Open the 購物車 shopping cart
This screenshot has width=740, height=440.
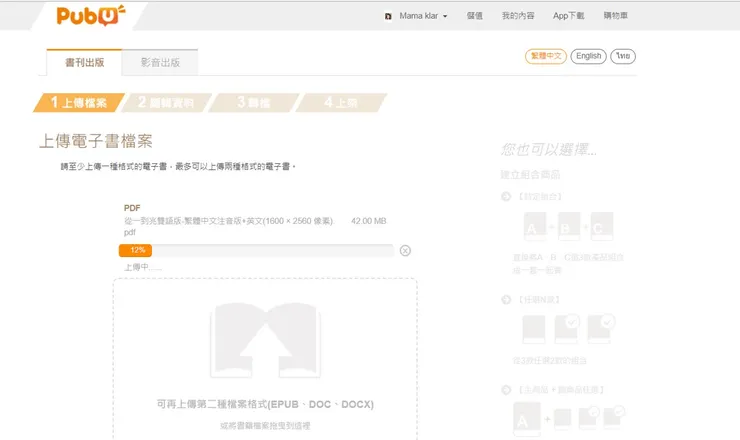(x=615, y=16)
